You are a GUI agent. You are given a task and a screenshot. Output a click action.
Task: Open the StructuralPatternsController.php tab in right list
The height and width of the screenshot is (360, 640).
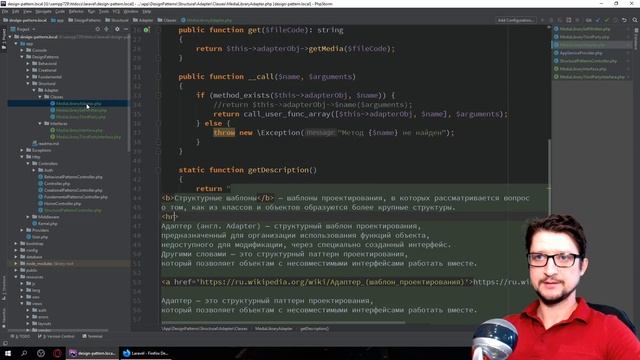(x=588, y=61)
